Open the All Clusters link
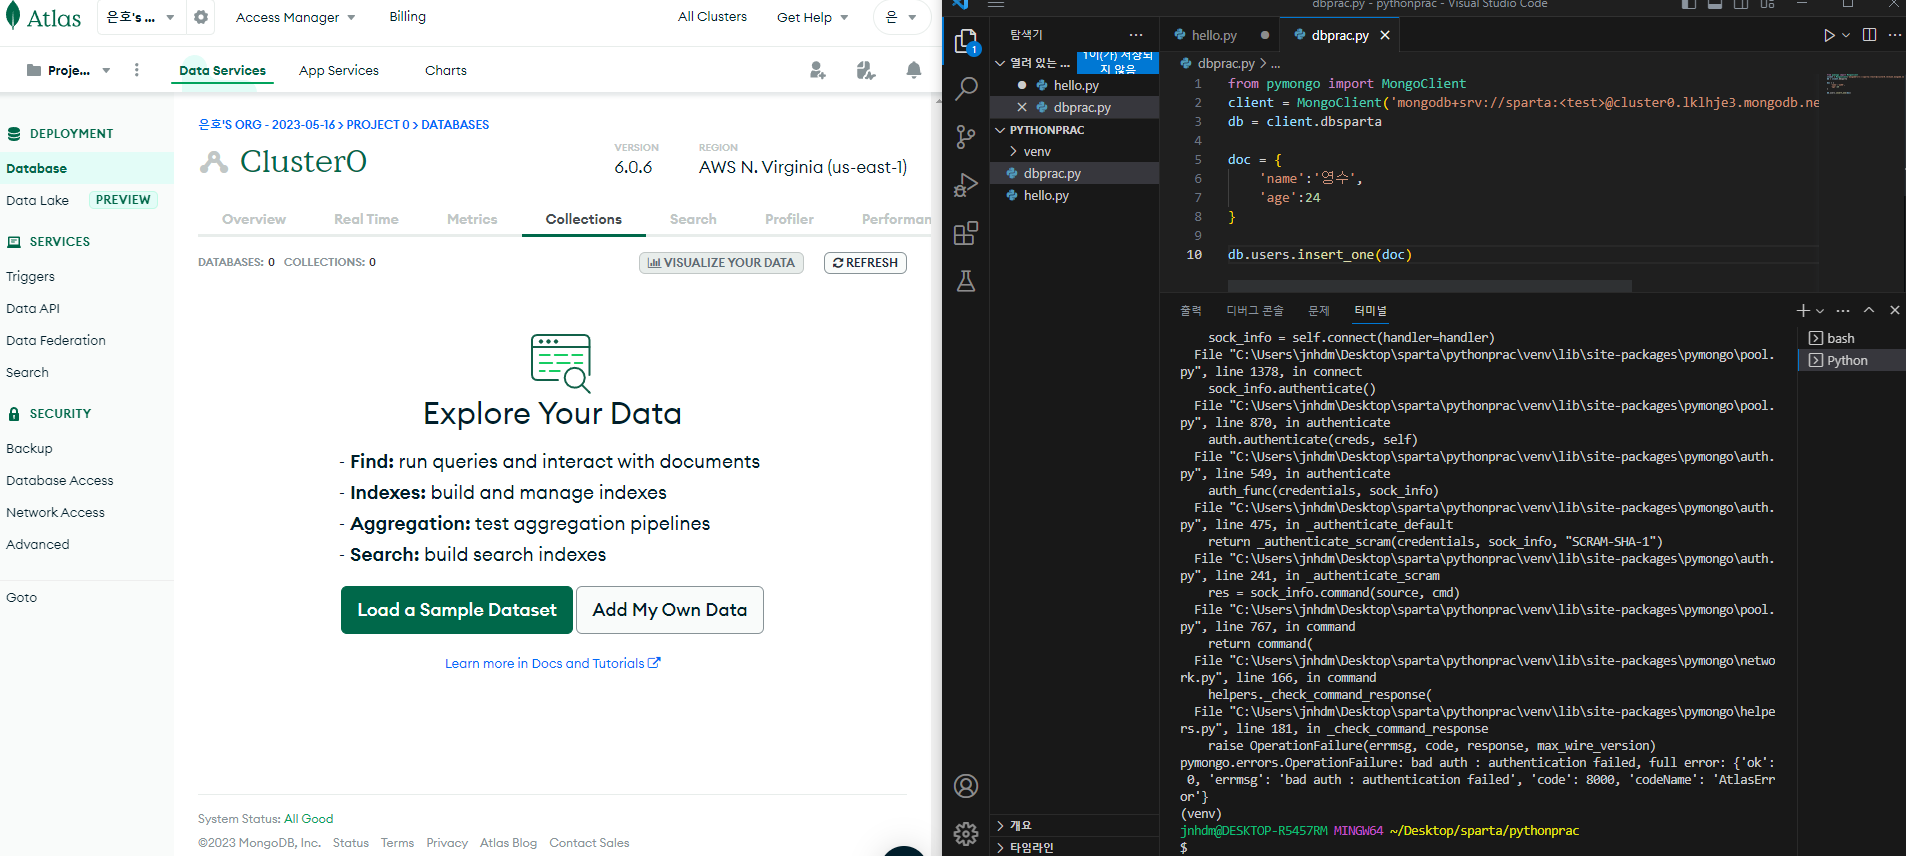The height and width of the screenshot is (856, 1906). pos(712,16)
